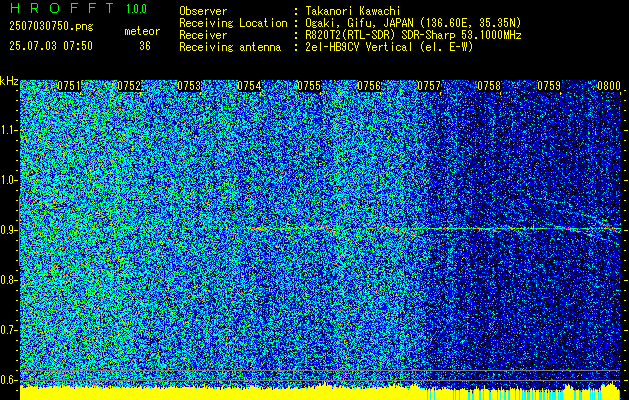The image size is (629, 400).
Task: Click the version number 1.0.0
Action: [136, 9]
